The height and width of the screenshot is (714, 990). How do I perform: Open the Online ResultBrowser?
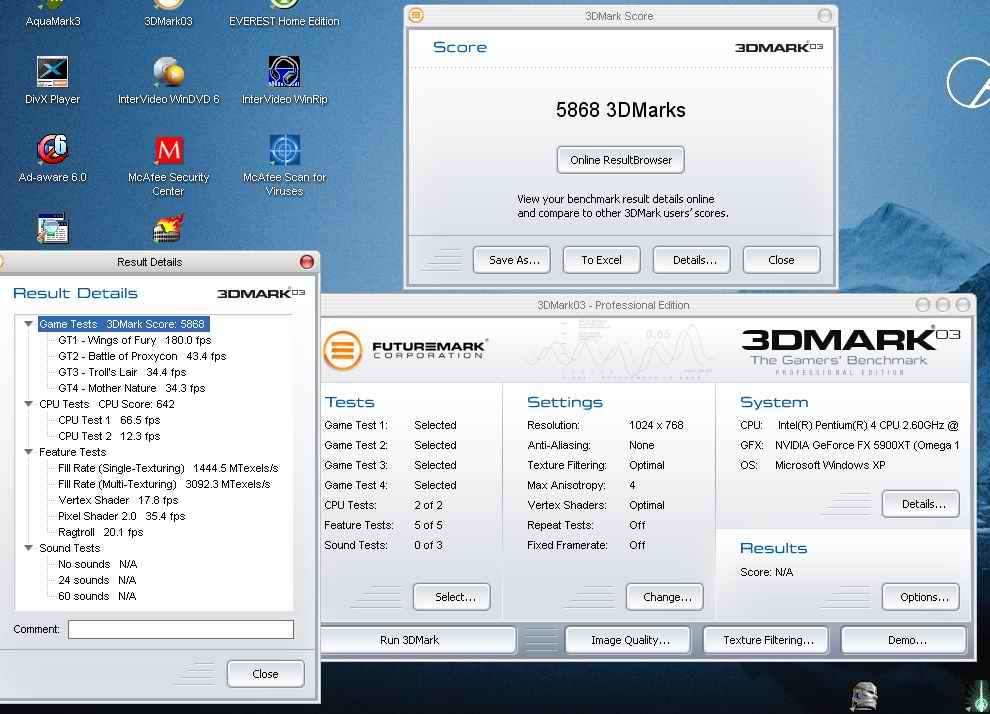621,160
